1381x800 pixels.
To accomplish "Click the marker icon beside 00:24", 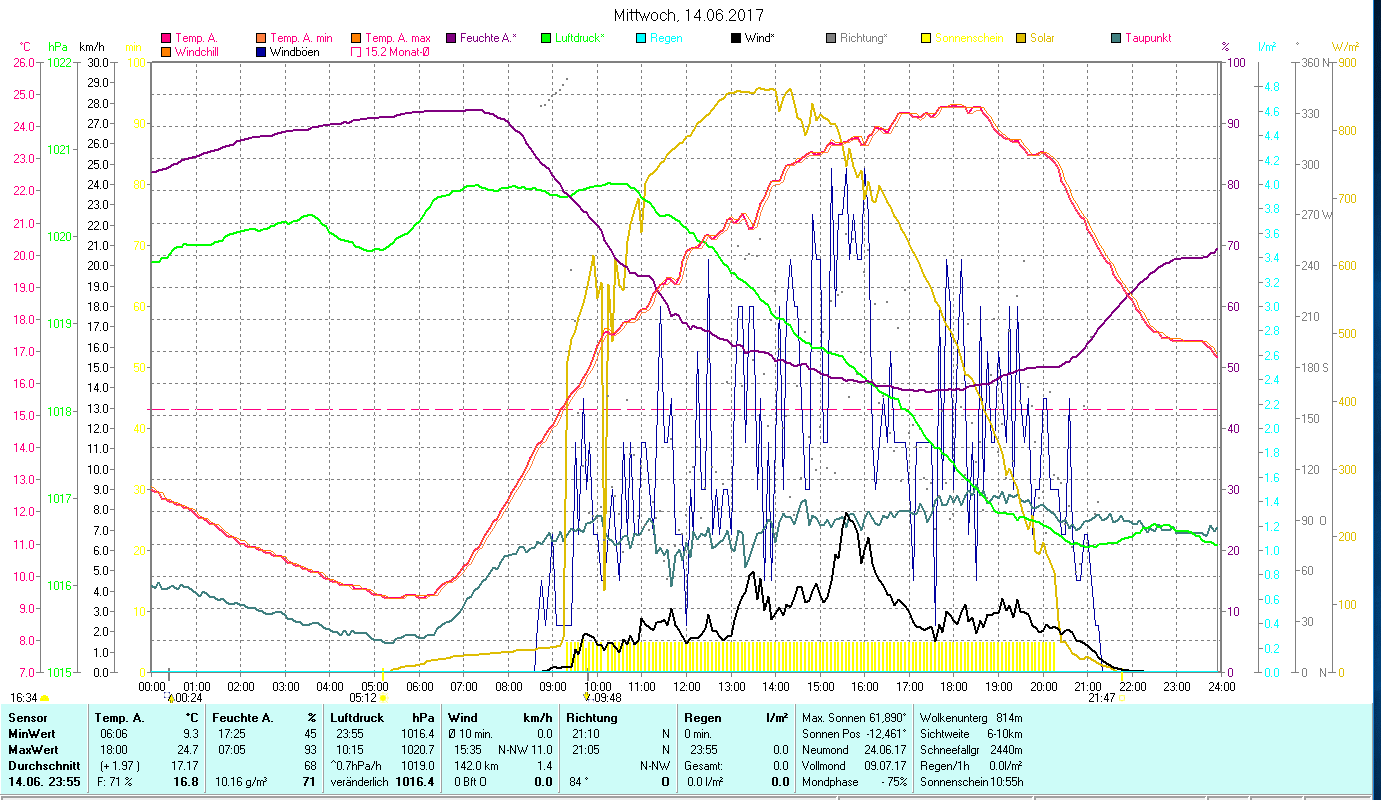I will point(170,698).
